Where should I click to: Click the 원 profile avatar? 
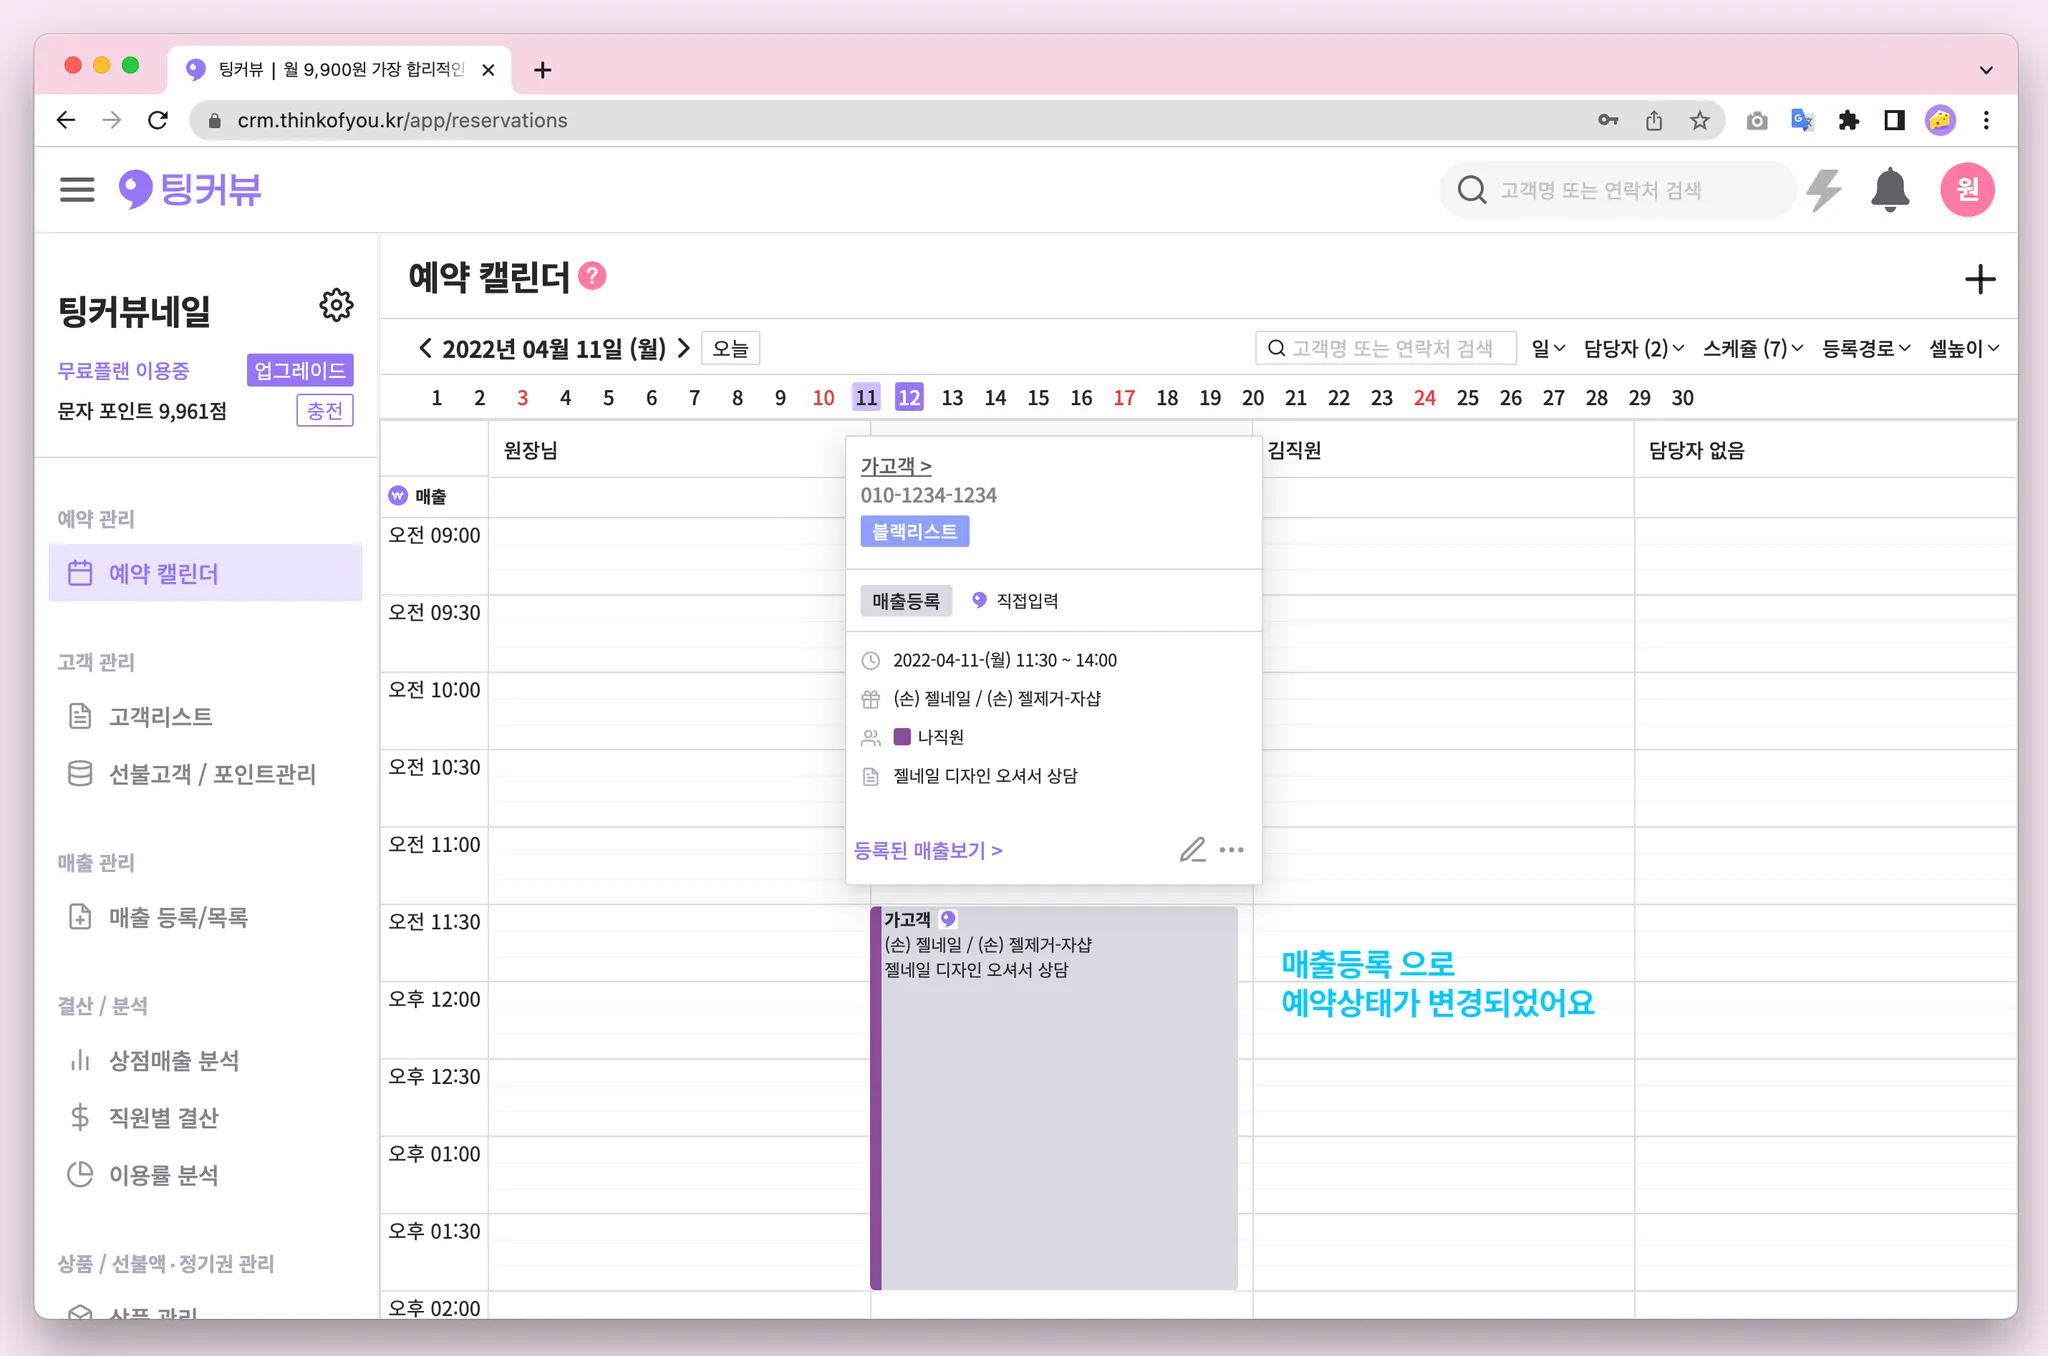(1967, 189)
